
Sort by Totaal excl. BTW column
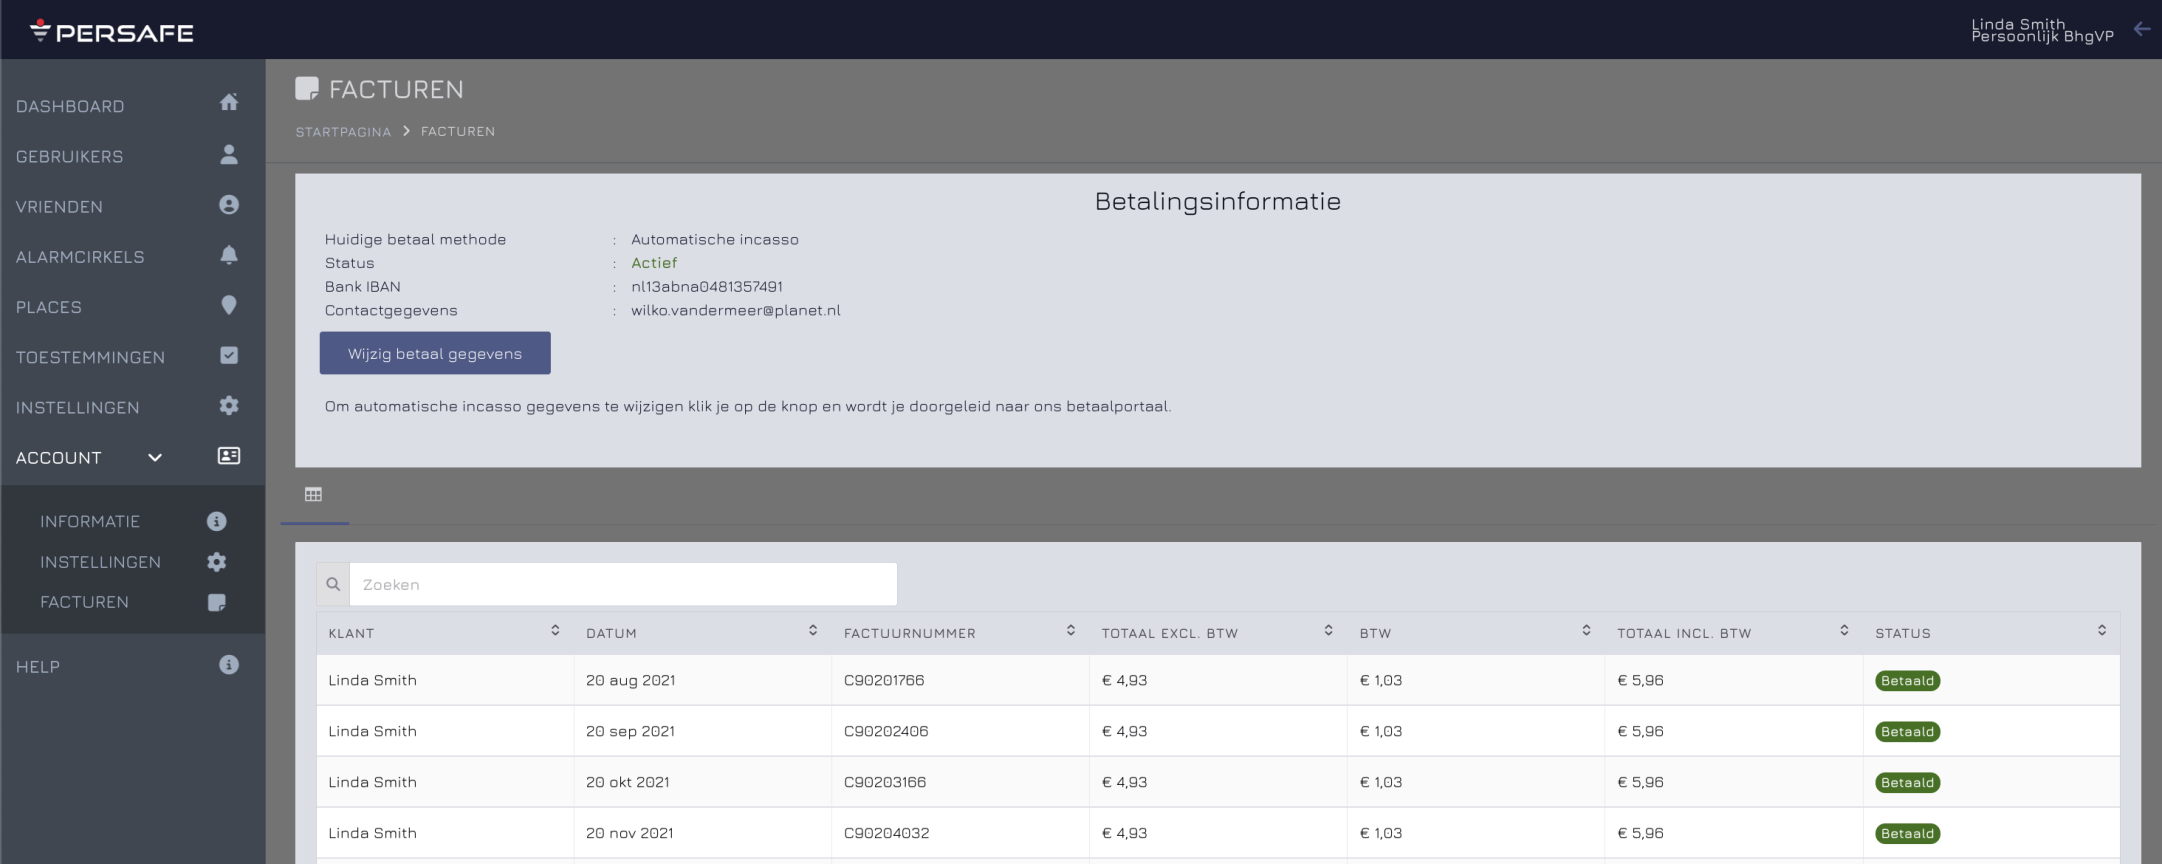[x=1329, y=630]
